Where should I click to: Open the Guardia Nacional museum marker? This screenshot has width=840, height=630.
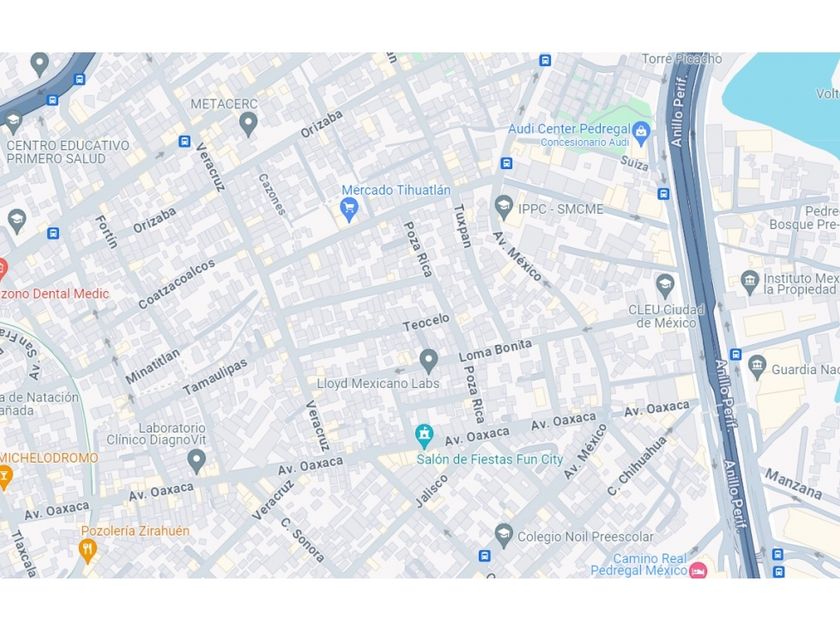tap(756, 368)
